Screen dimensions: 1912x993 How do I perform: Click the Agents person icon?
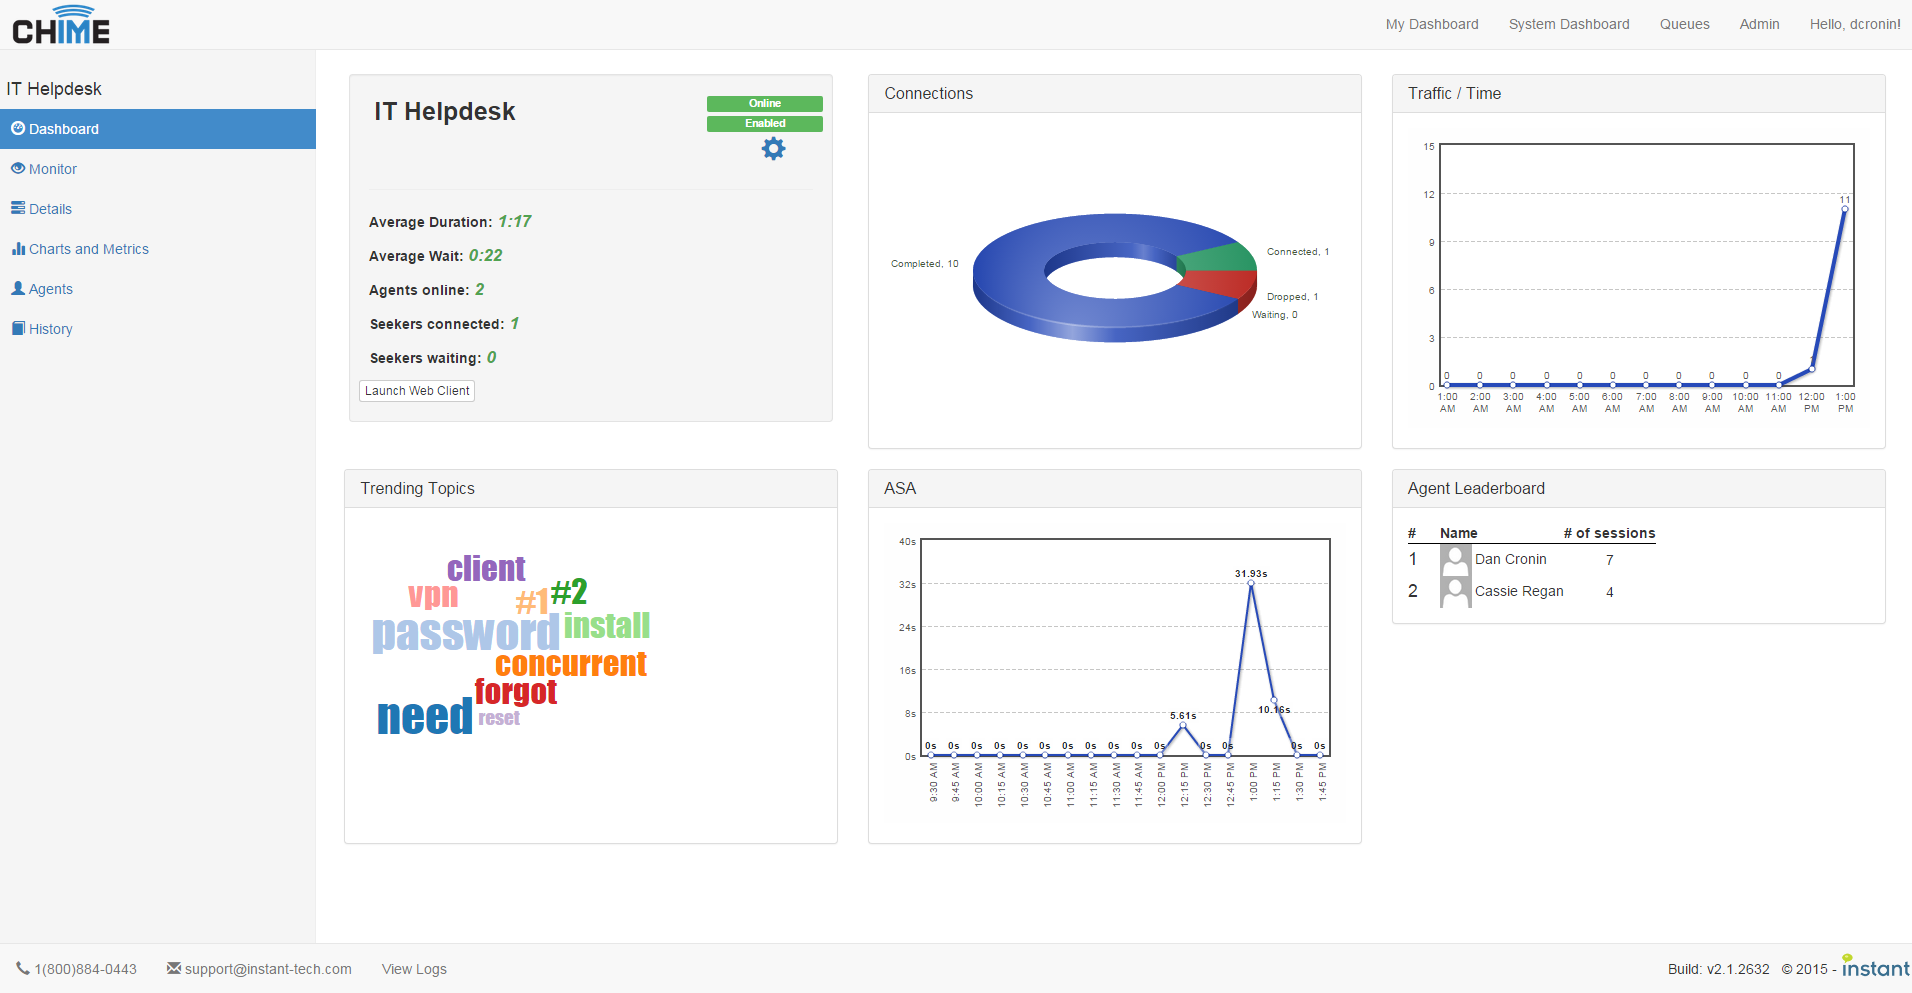point(18,288)
